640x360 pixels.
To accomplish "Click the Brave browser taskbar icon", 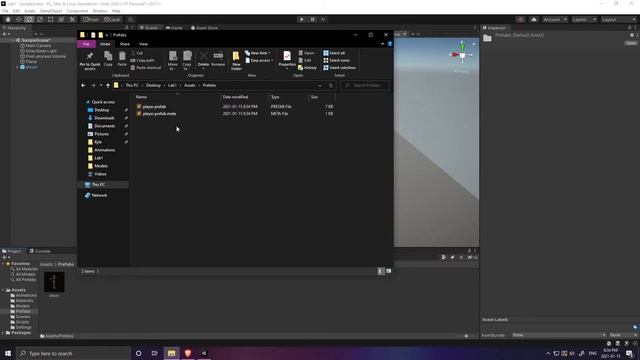I will (x=188, y=353).
